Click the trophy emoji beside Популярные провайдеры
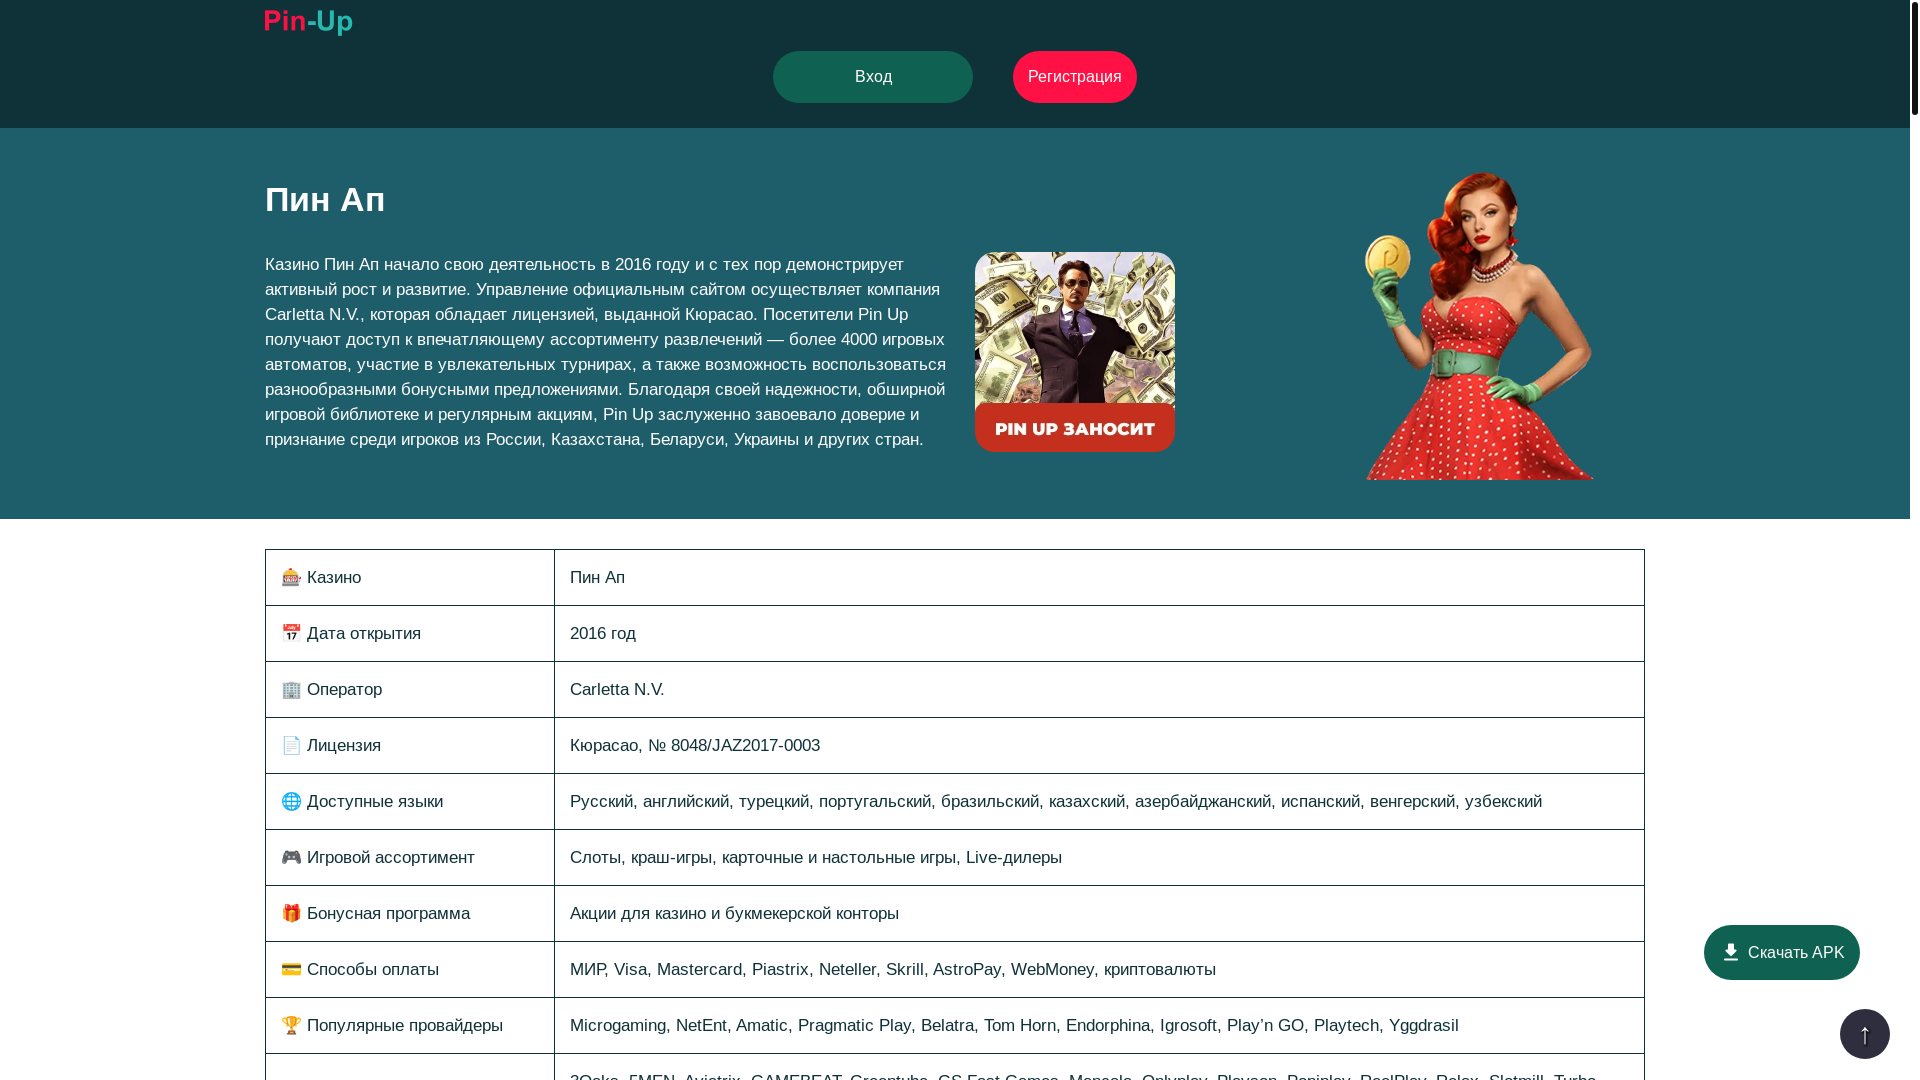 (291, 1025)
